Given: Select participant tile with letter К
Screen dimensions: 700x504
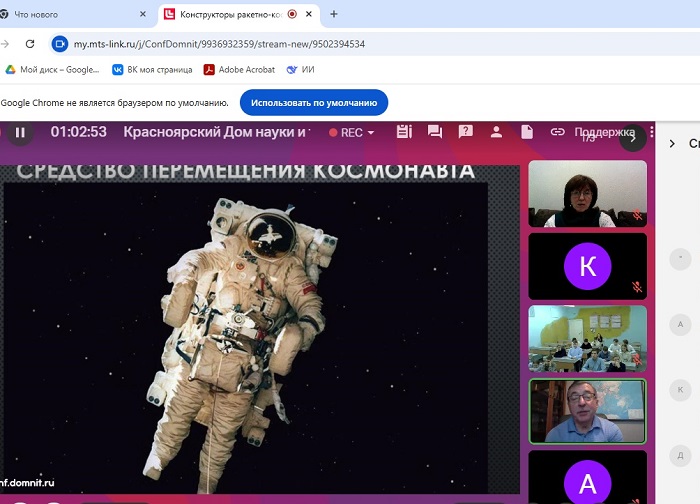Looking at the screenshot, I should click(x=587, y=266).
